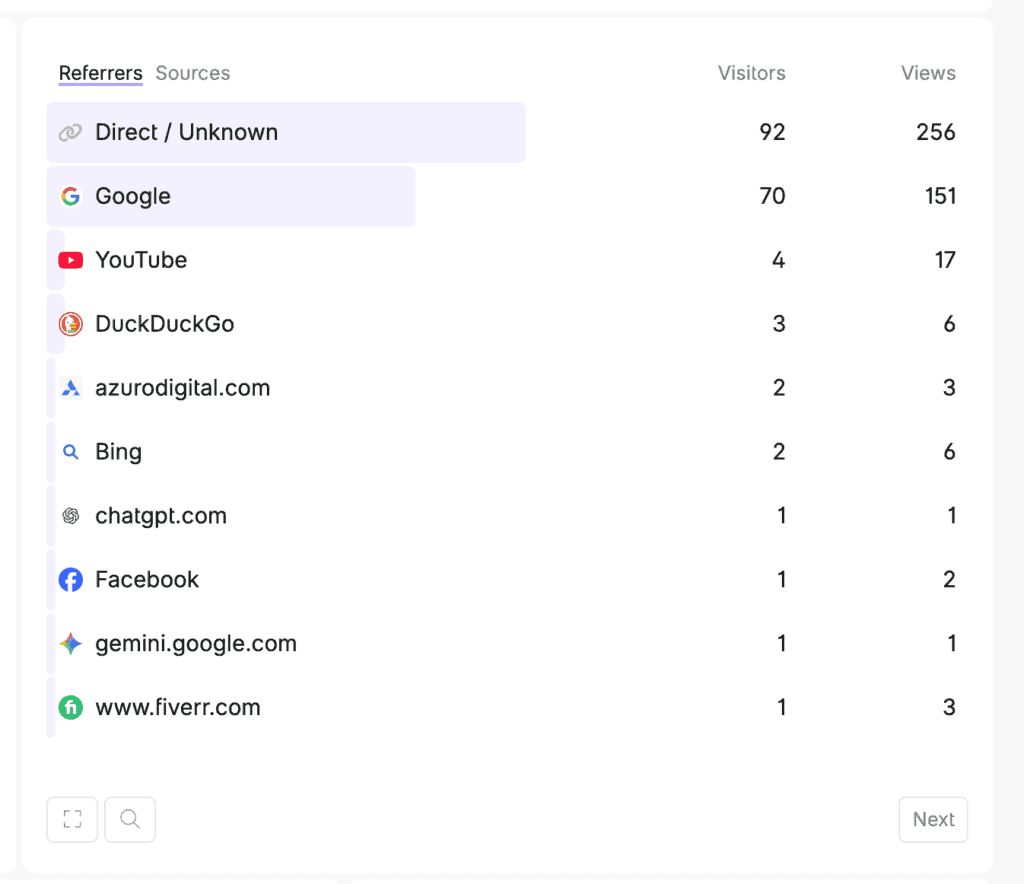Click the Bing search icon

tap(69, 452)
